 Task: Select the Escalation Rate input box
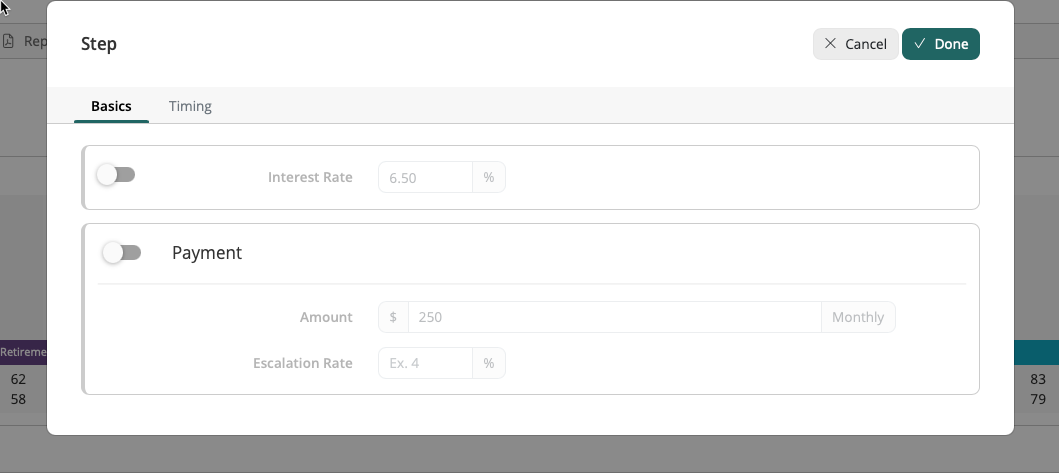click(x=425, y=363)
